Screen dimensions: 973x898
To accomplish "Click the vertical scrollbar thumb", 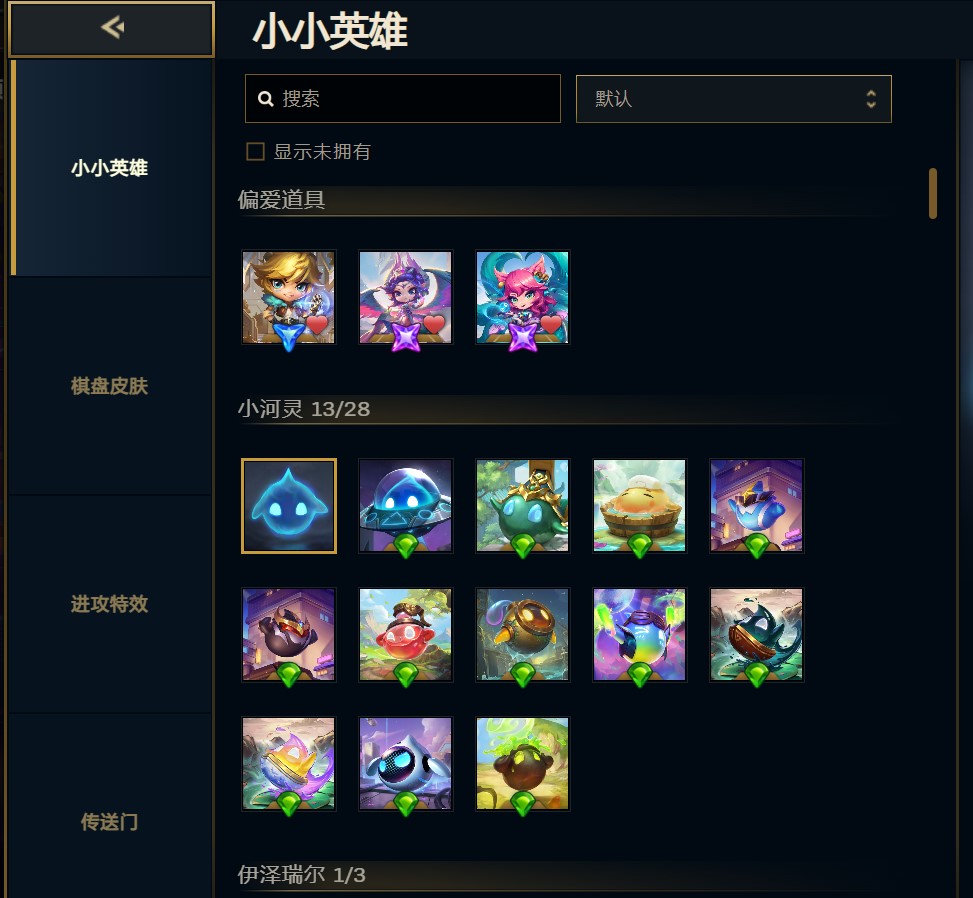I will click(933, 193).
